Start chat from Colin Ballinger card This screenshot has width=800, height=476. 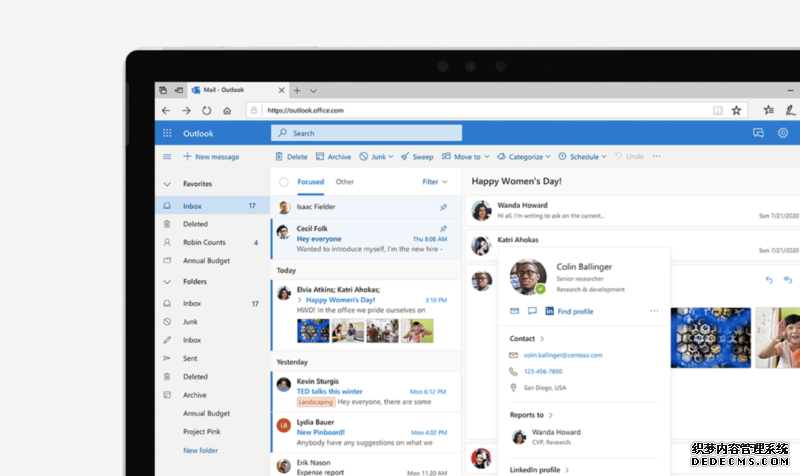532,311
